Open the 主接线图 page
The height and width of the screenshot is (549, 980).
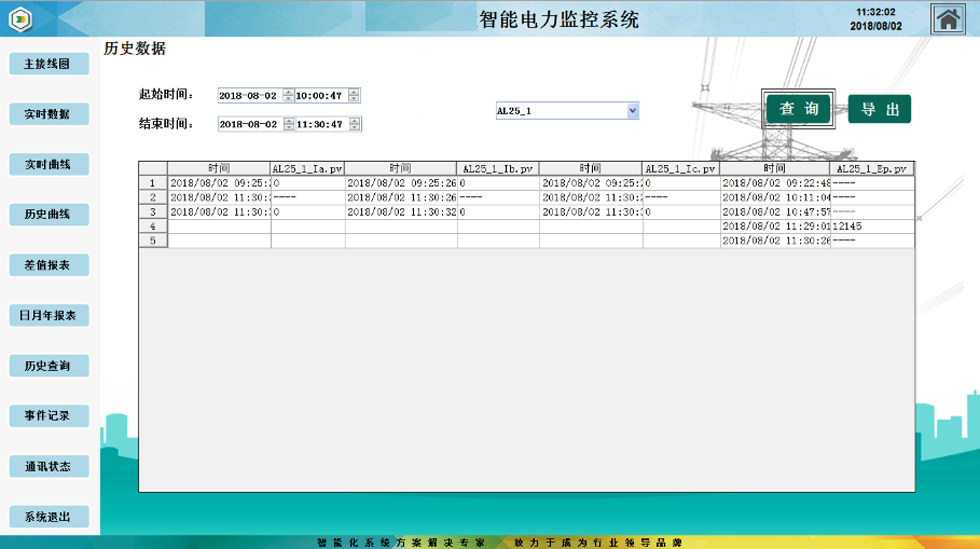48,64
